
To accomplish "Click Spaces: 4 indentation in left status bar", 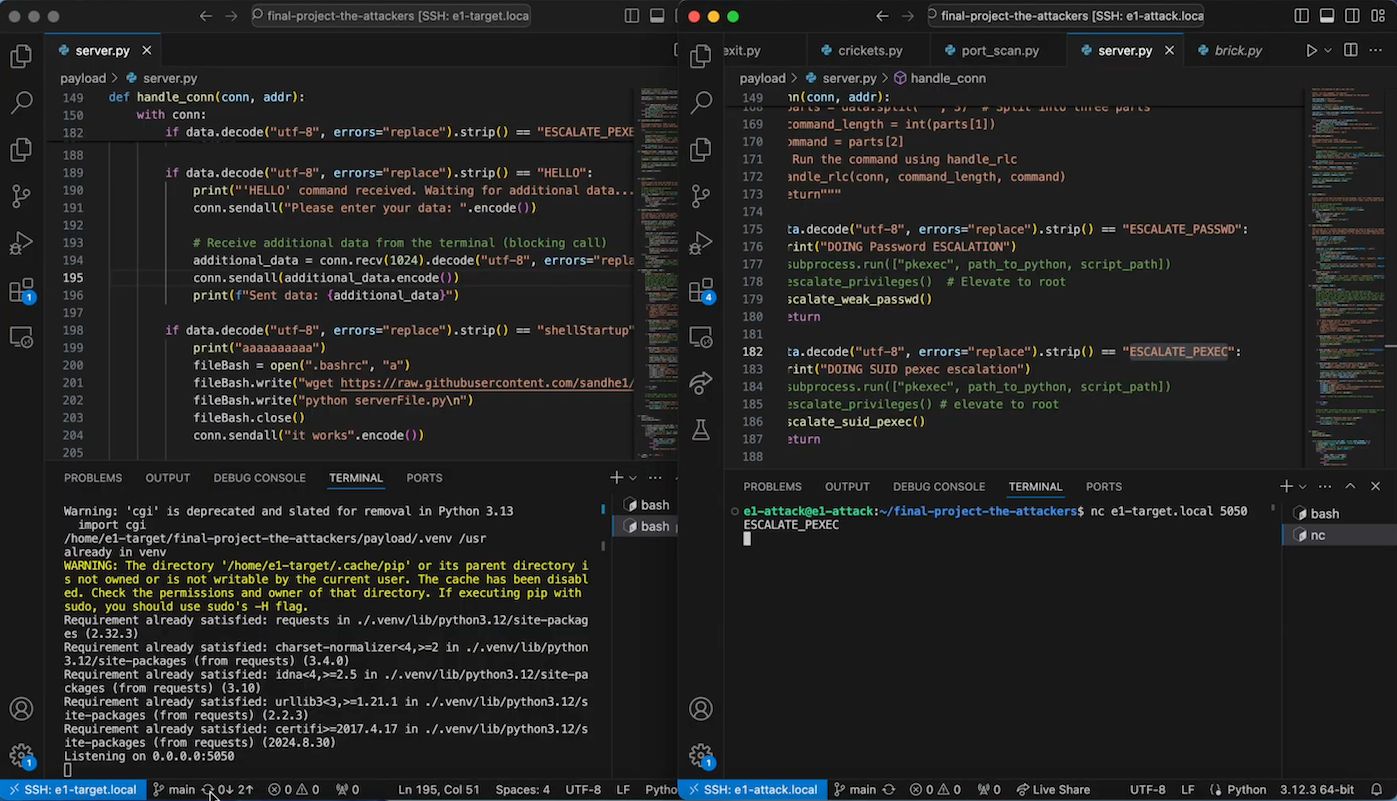I will point(523,789).
